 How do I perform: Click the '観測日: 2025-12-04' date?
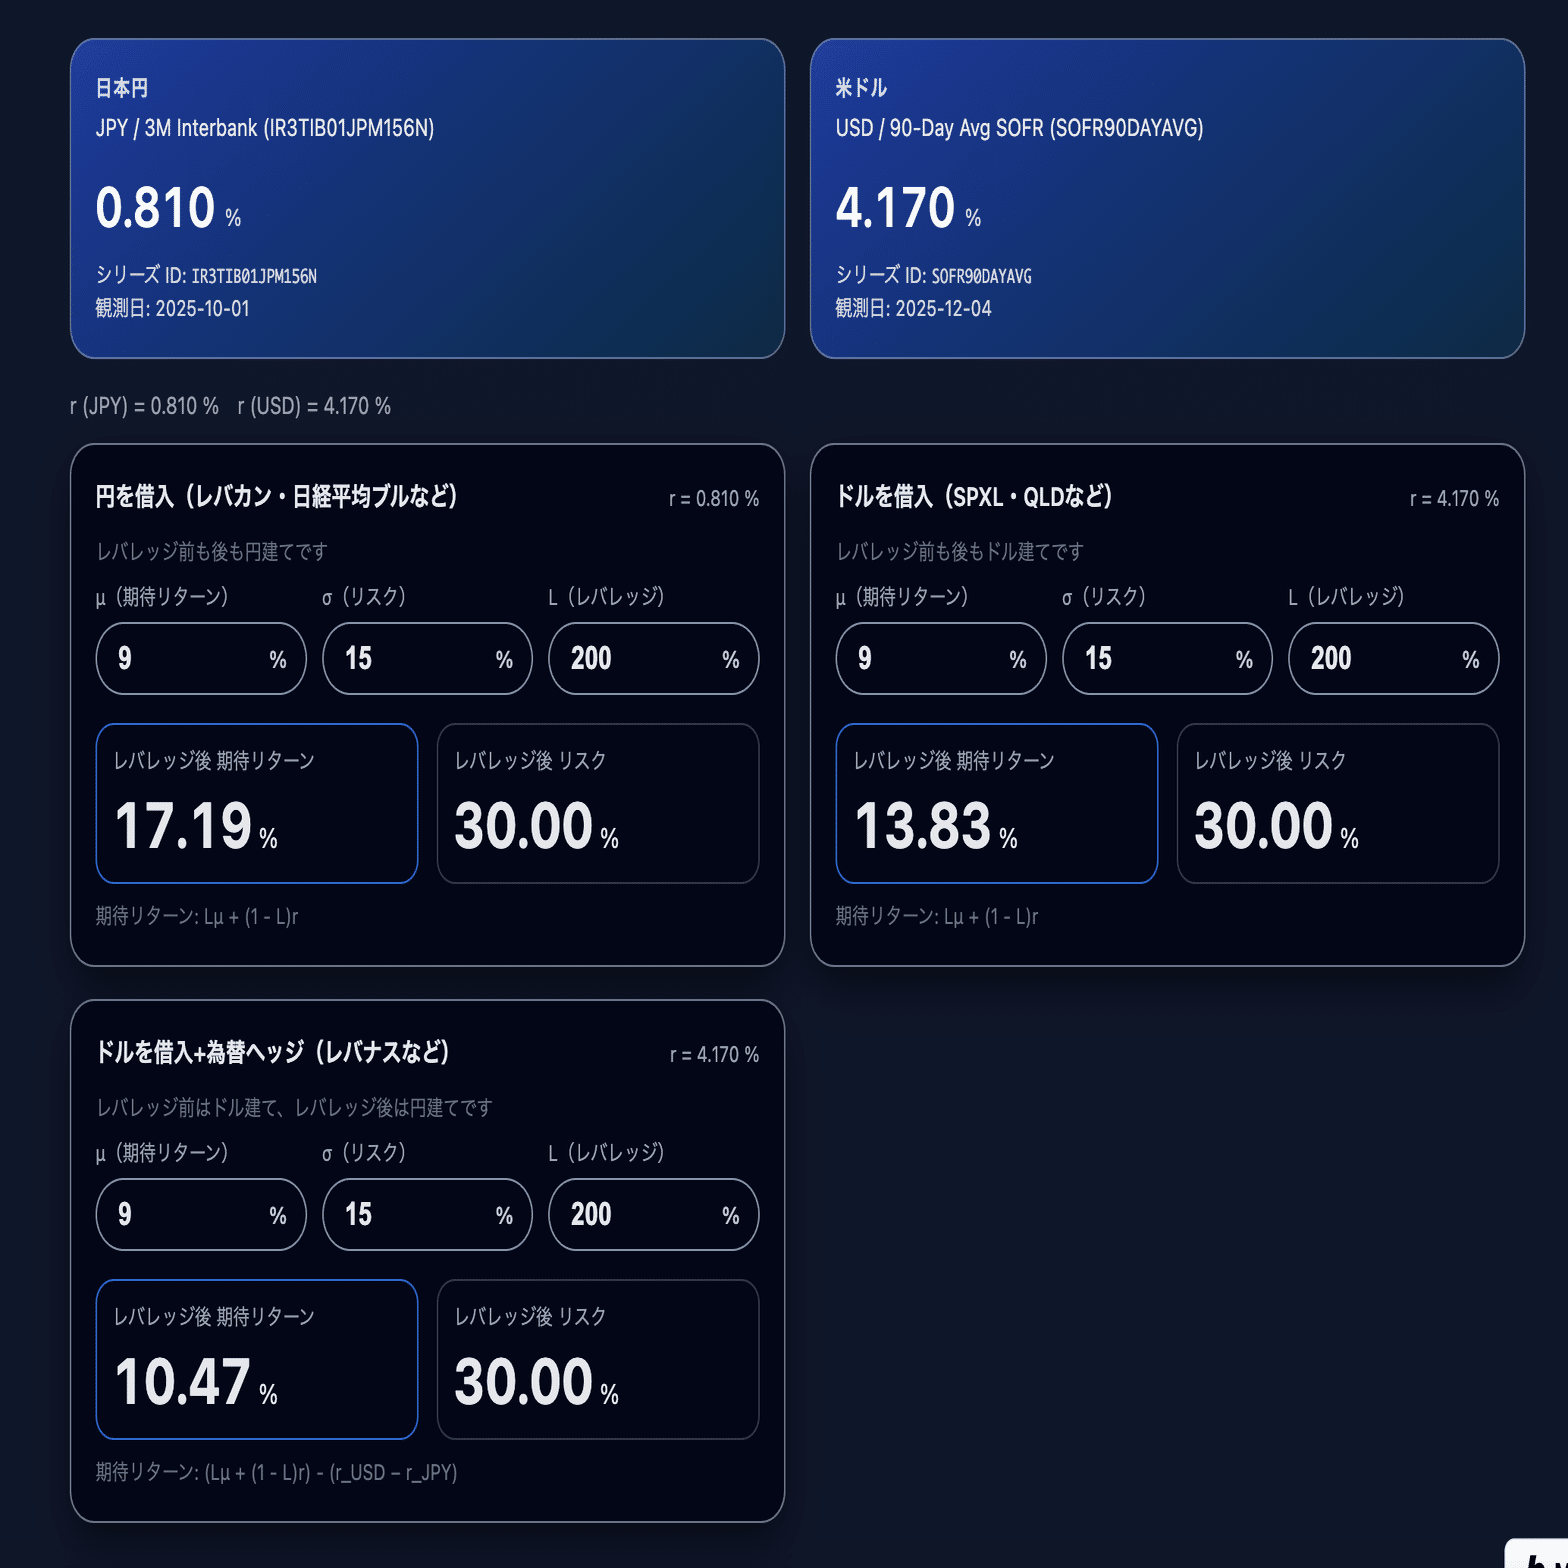coord(913,308)
